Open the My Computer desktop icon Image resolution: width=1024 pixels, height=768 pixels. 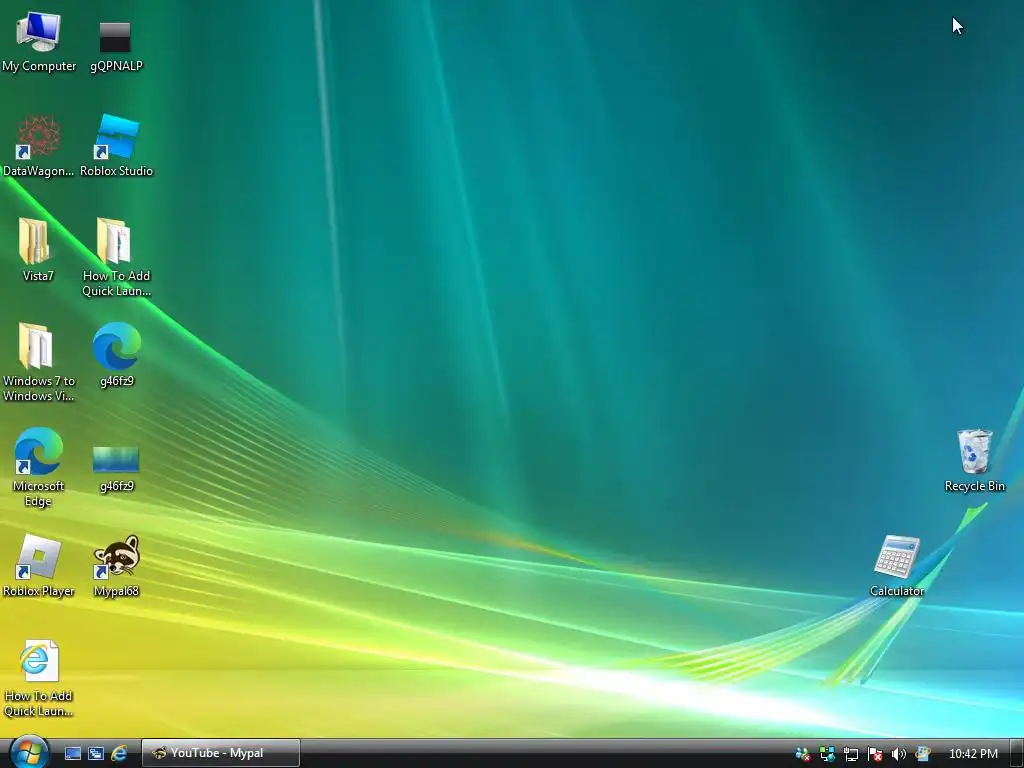pos(39,40)
